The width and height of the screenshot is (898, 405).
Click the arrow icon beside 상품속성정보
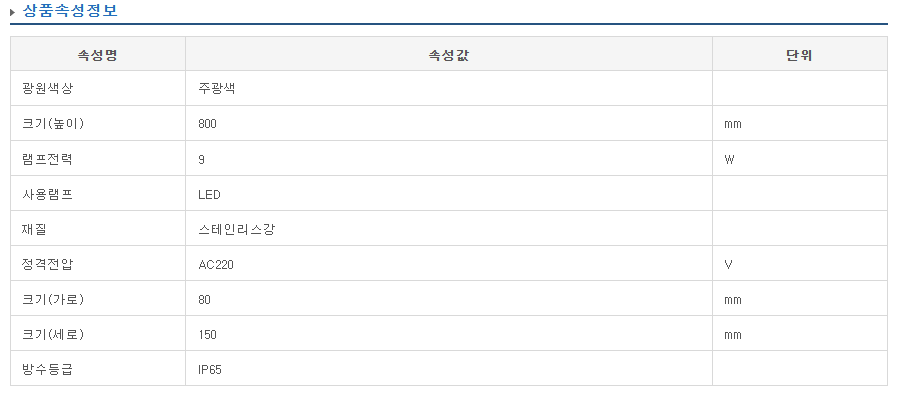click(13, 12)
